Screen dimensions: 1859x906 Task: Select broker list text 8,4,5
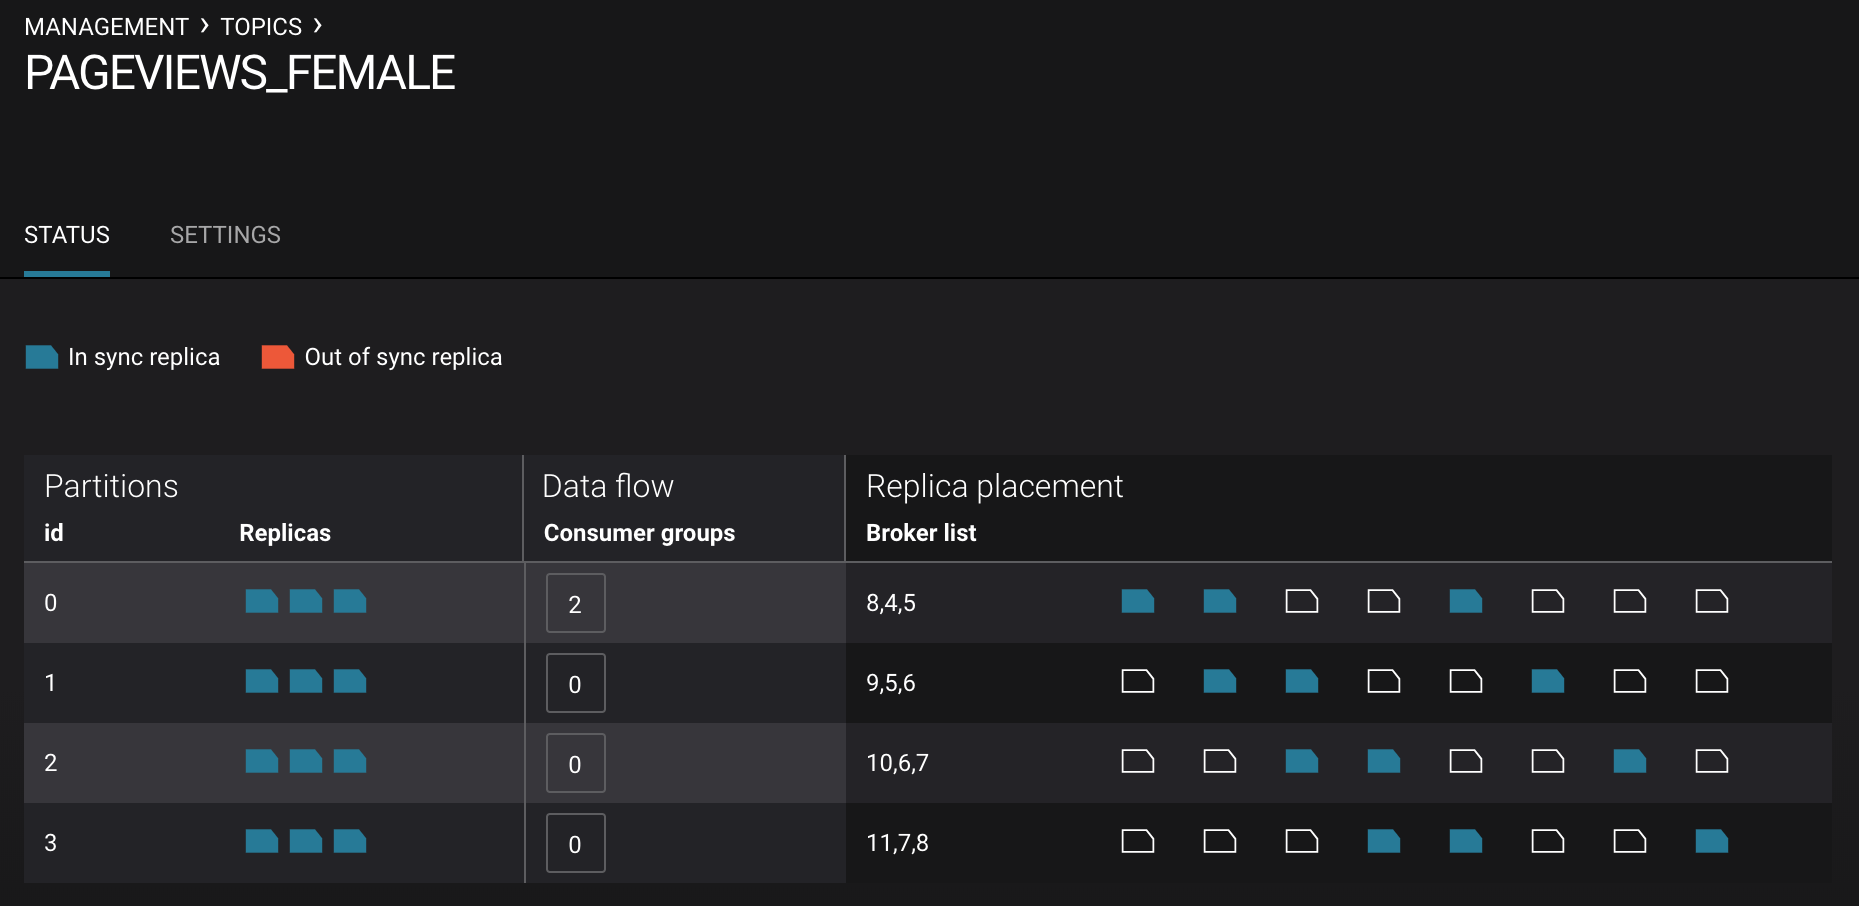[891, 603]
